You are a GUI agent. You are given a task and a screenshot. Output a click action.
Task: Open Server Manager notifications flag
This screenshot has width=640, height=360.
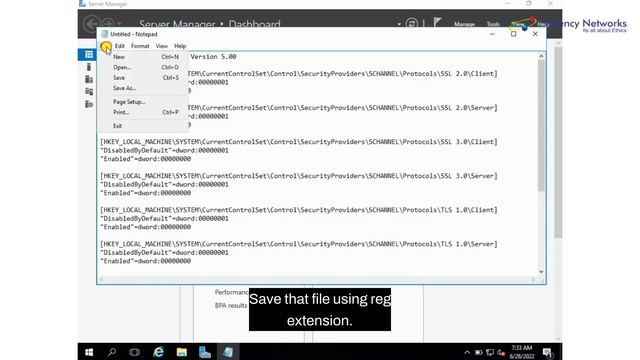tap(437, 22)
